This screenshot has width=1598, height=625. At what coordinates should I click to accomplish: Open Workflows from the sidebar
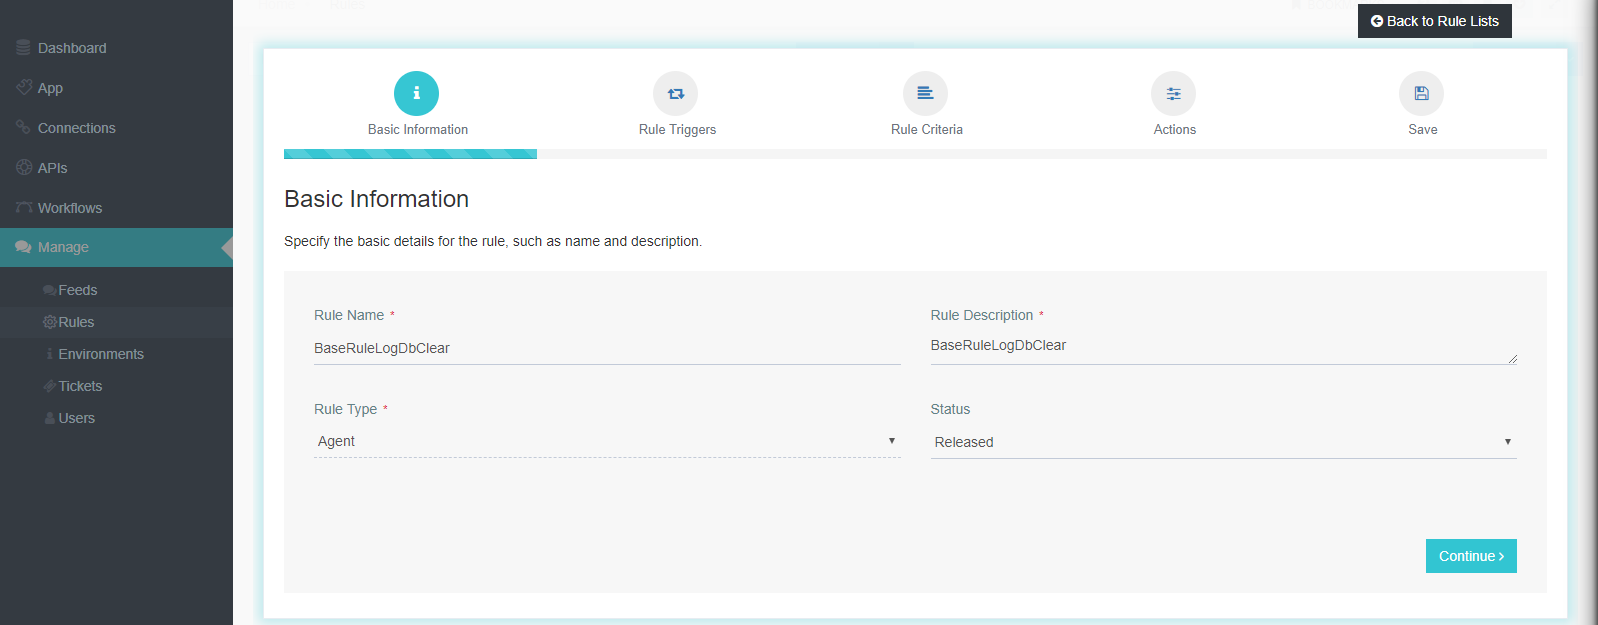tap(69, 208)
